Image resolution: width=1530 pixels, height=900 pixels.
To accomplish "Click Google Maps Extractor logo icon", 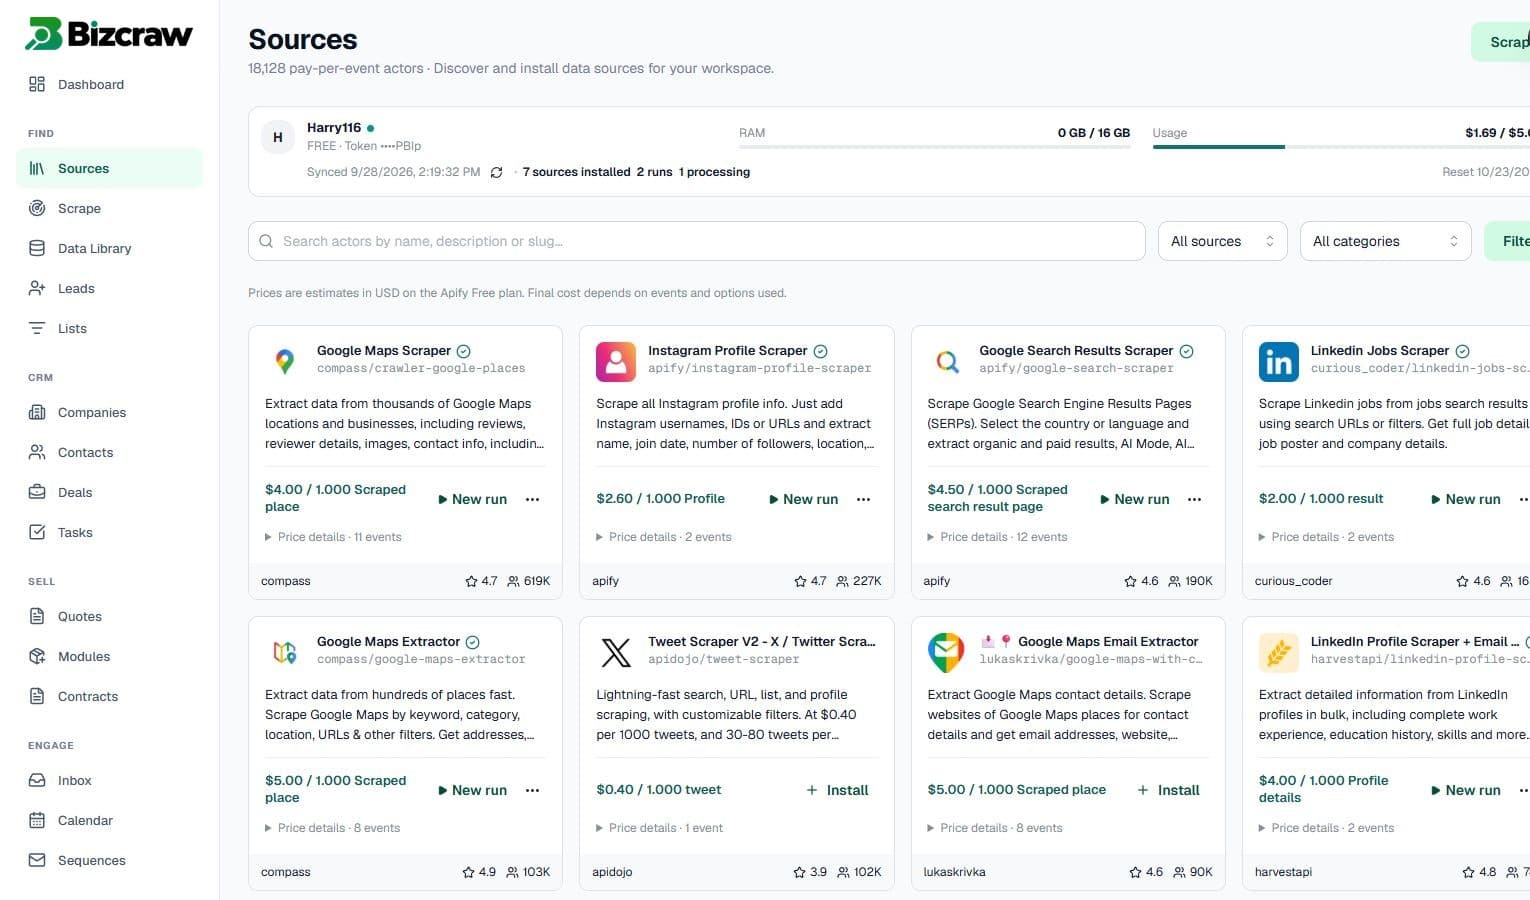I will tap(285, 652).
